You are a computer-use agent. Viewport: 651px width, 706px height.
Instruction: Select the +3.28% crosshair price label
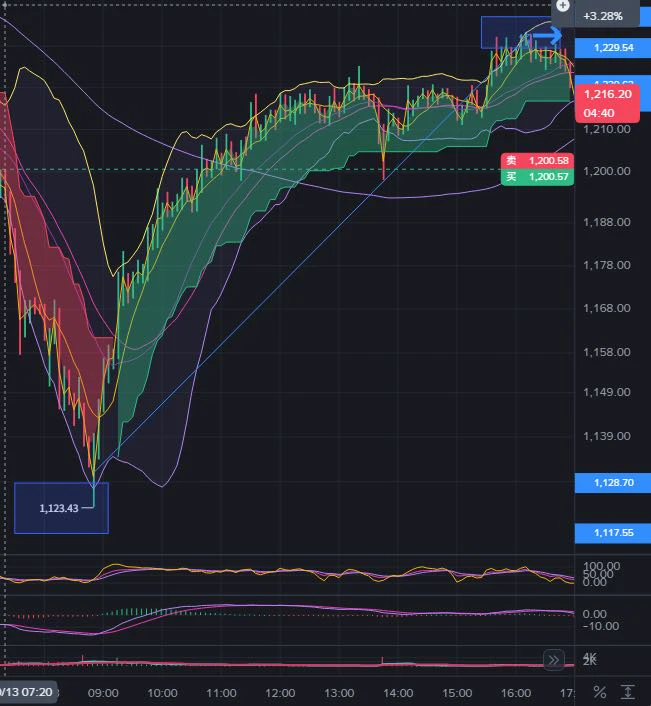[603, 16]
